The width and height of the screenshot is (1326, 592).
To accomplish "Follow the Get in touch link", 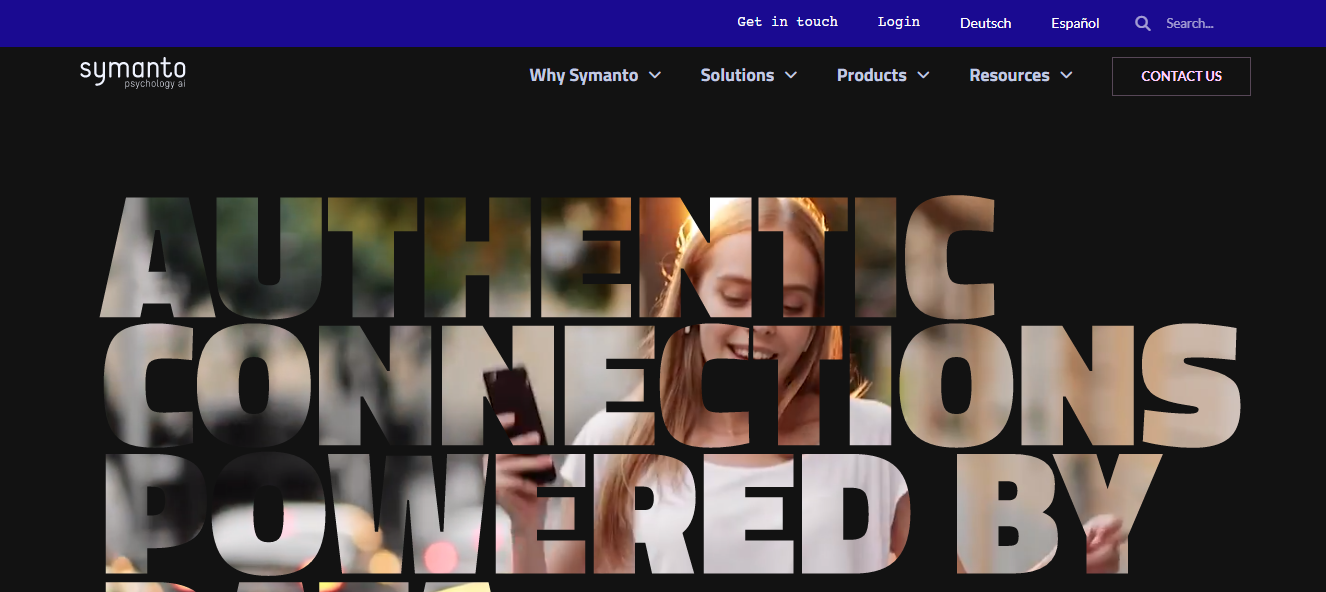I will point(787,22).
